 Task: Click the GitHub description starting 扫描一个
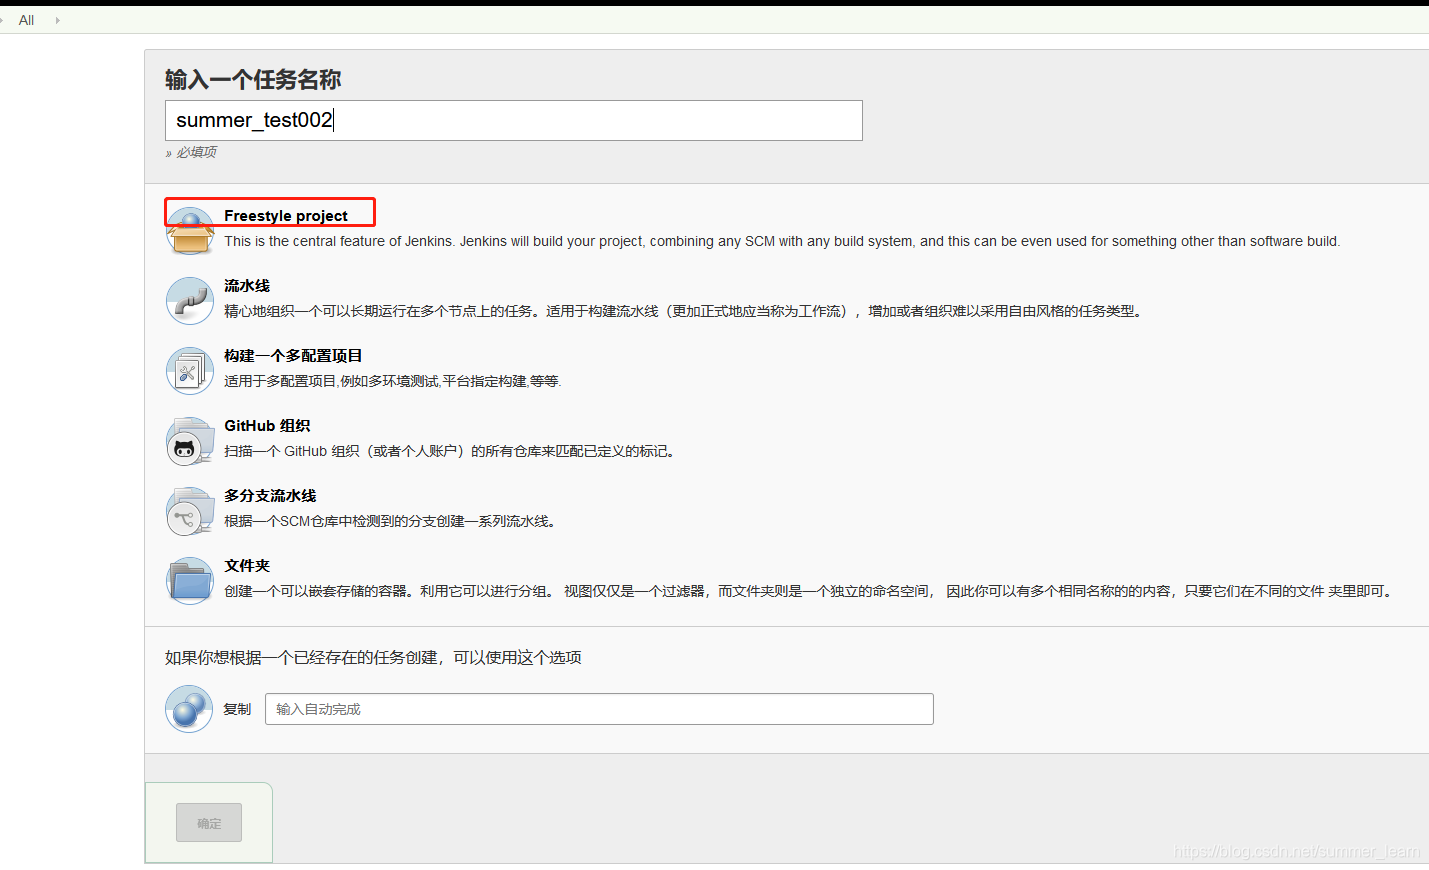click(451, 451)
